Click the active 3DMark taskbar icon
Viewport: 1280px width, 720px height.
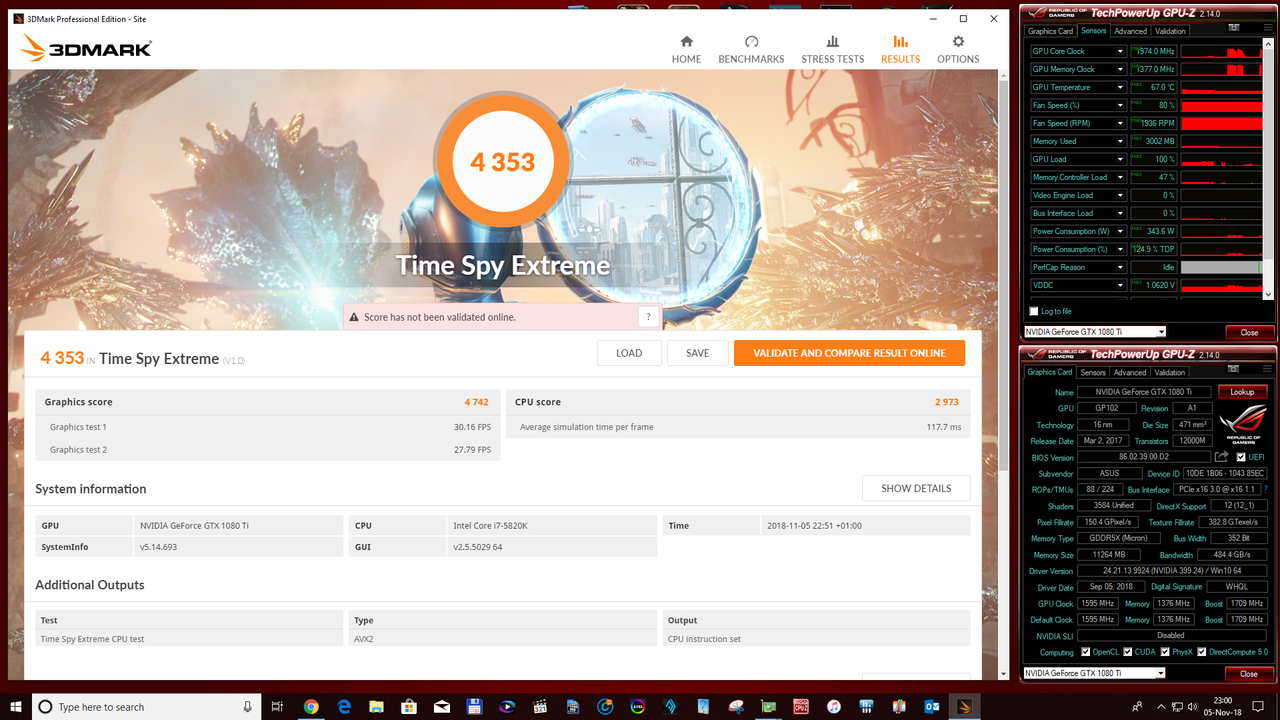pyautogui.click(x=964, y=706)
